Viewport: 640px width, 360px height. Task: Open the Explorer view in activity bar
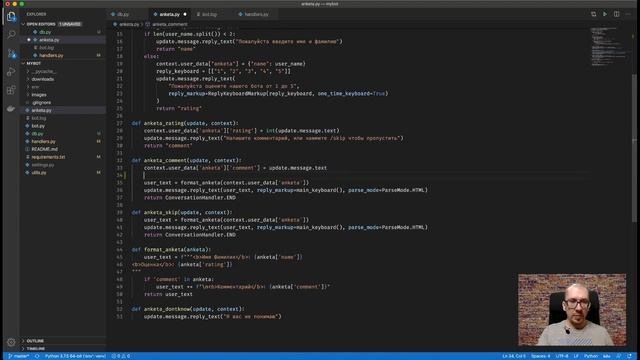pyautogui.click(x=11, y=16)
